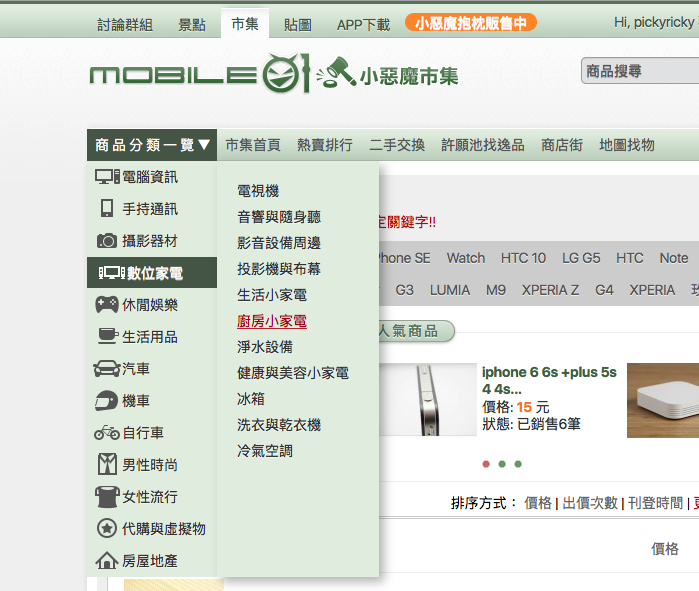Sort listings by 價格

[538, 503]
